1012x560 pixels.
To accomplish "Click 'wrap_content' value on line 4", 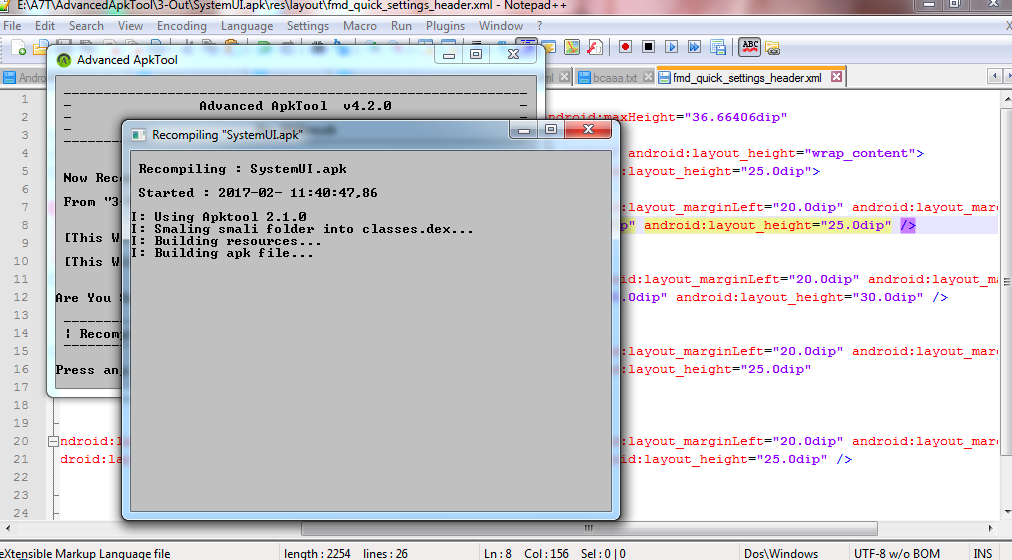I will point(860,154).
